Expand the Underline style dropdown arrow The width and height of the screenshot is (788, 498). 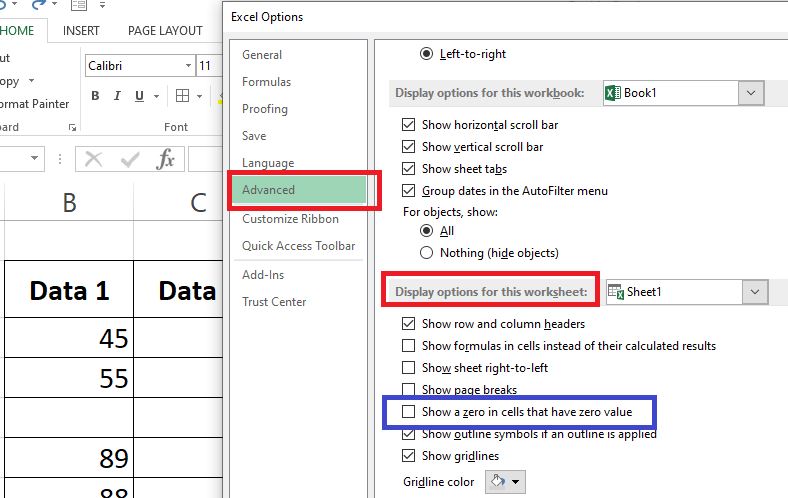point(156,96)
